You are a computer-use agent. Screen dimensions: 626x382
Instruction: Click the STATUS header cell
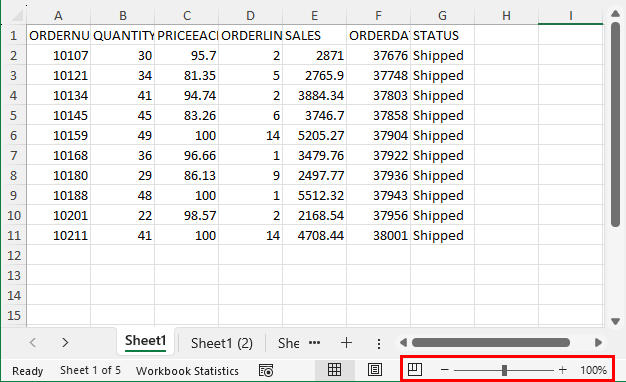point(442,35)
